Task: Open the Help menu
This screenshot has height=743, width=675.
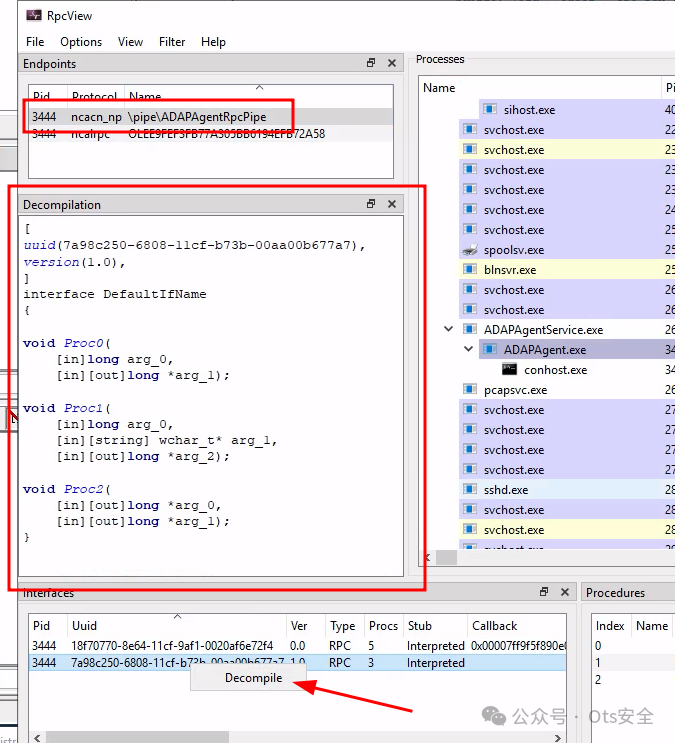Action: (213, 42)
